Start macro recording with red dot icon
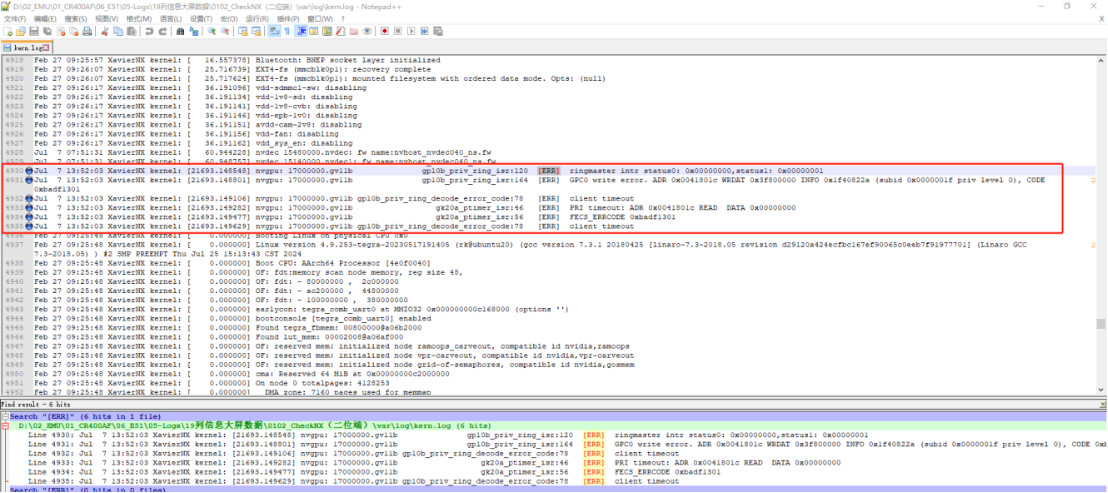 (x=384, y=31)
